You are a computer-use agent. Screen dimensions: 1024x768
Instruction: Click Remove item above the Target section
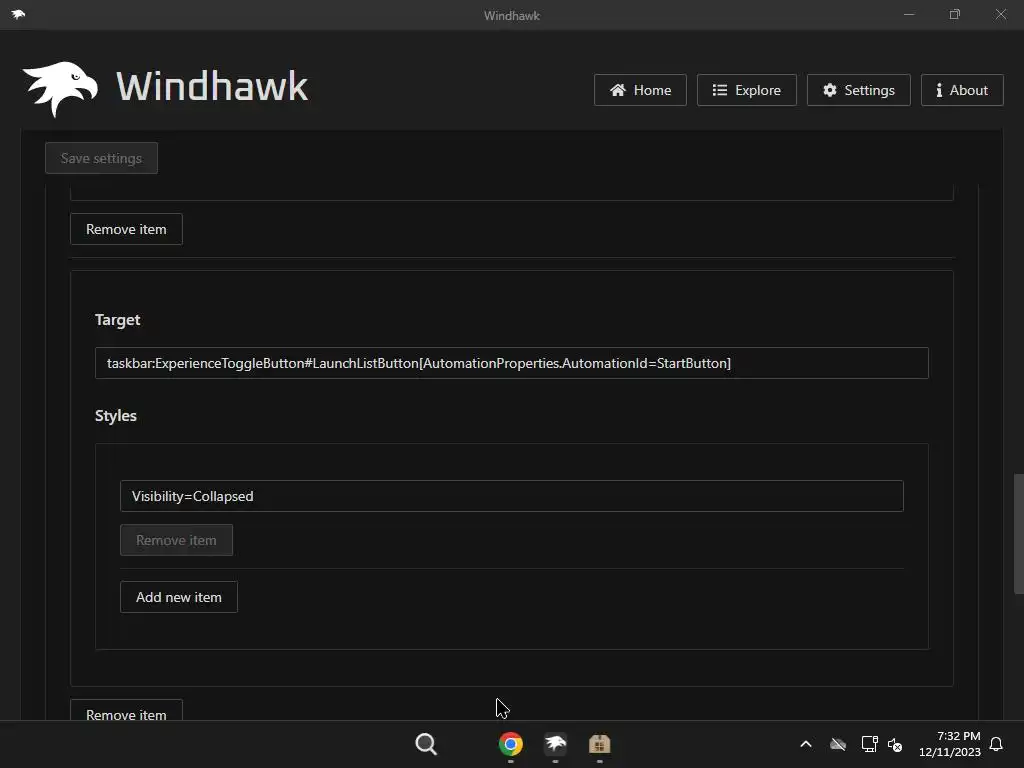(126, 229)
